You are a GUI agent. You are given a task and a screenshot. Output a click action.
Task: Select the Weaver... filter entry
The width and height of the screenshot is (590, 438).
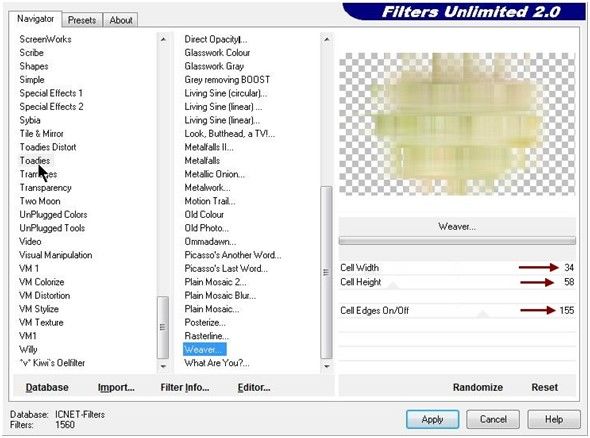pos(205,350)
